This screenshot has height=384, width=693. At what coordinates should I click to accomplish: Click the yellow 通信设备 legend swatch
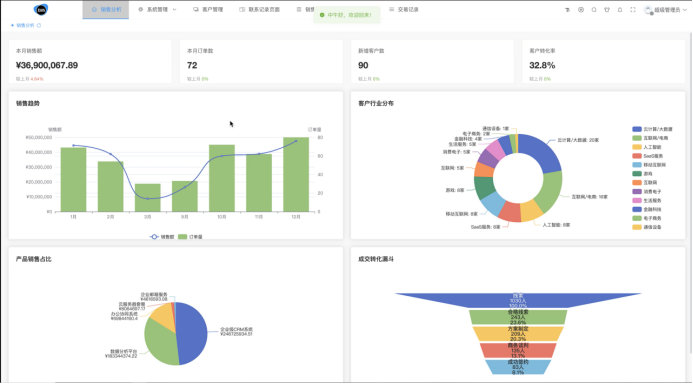pos(637,227)
